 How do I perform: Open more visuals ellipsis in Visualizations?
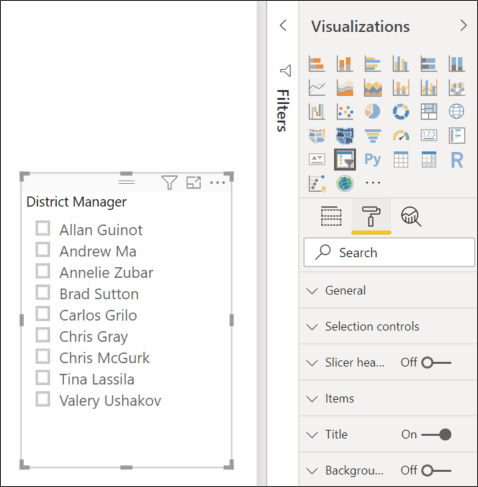coord(373,183)
